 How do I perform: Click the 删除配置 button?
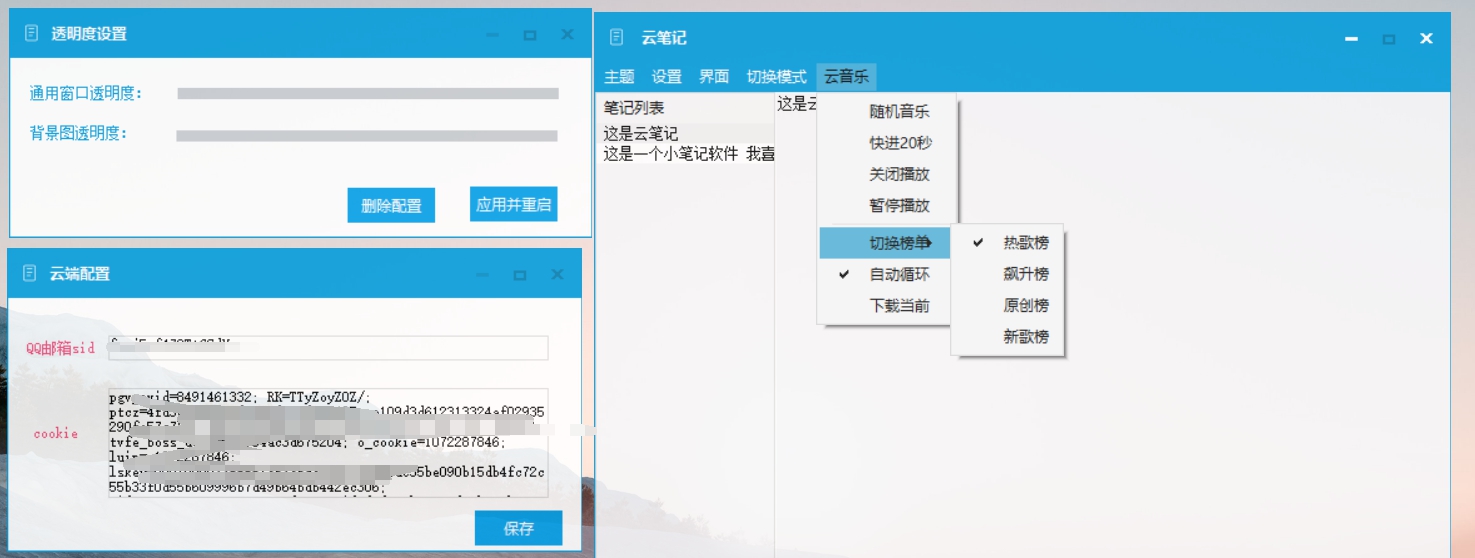pos(391,206)
